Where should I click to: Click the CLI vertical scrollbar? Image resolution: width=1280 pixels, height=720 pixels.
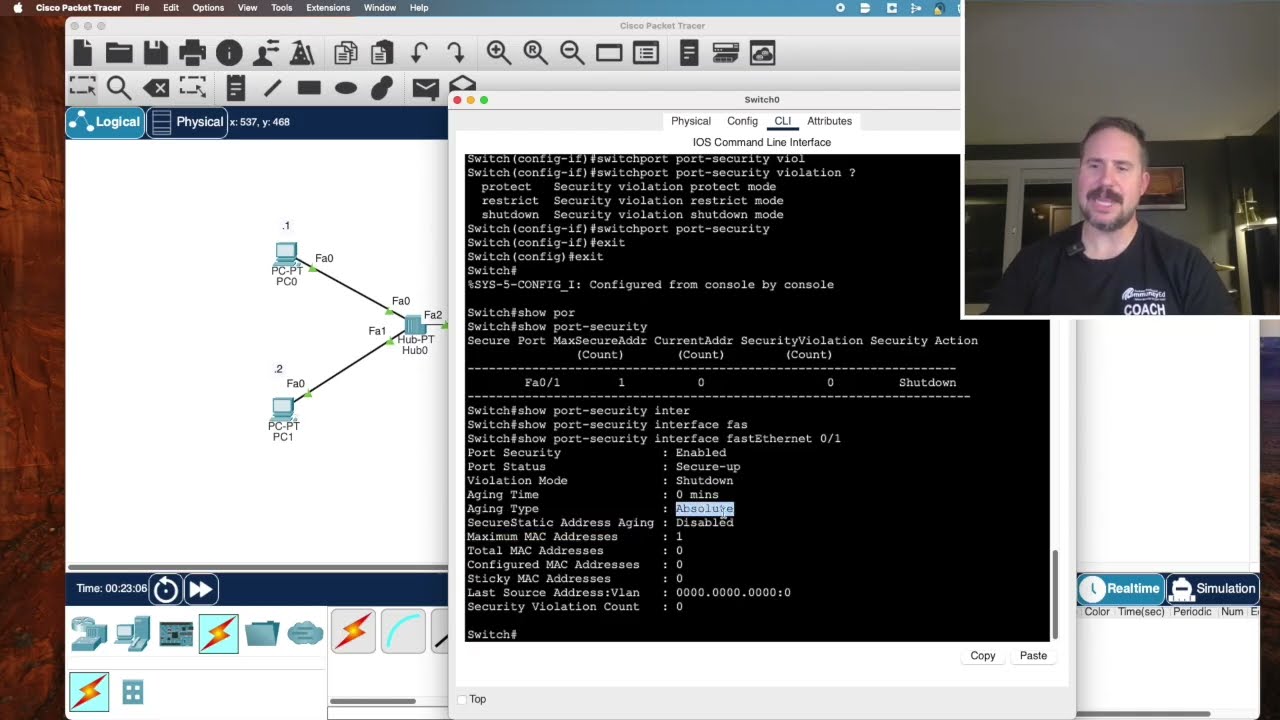pyautogui.click(x=1054, y=594)
